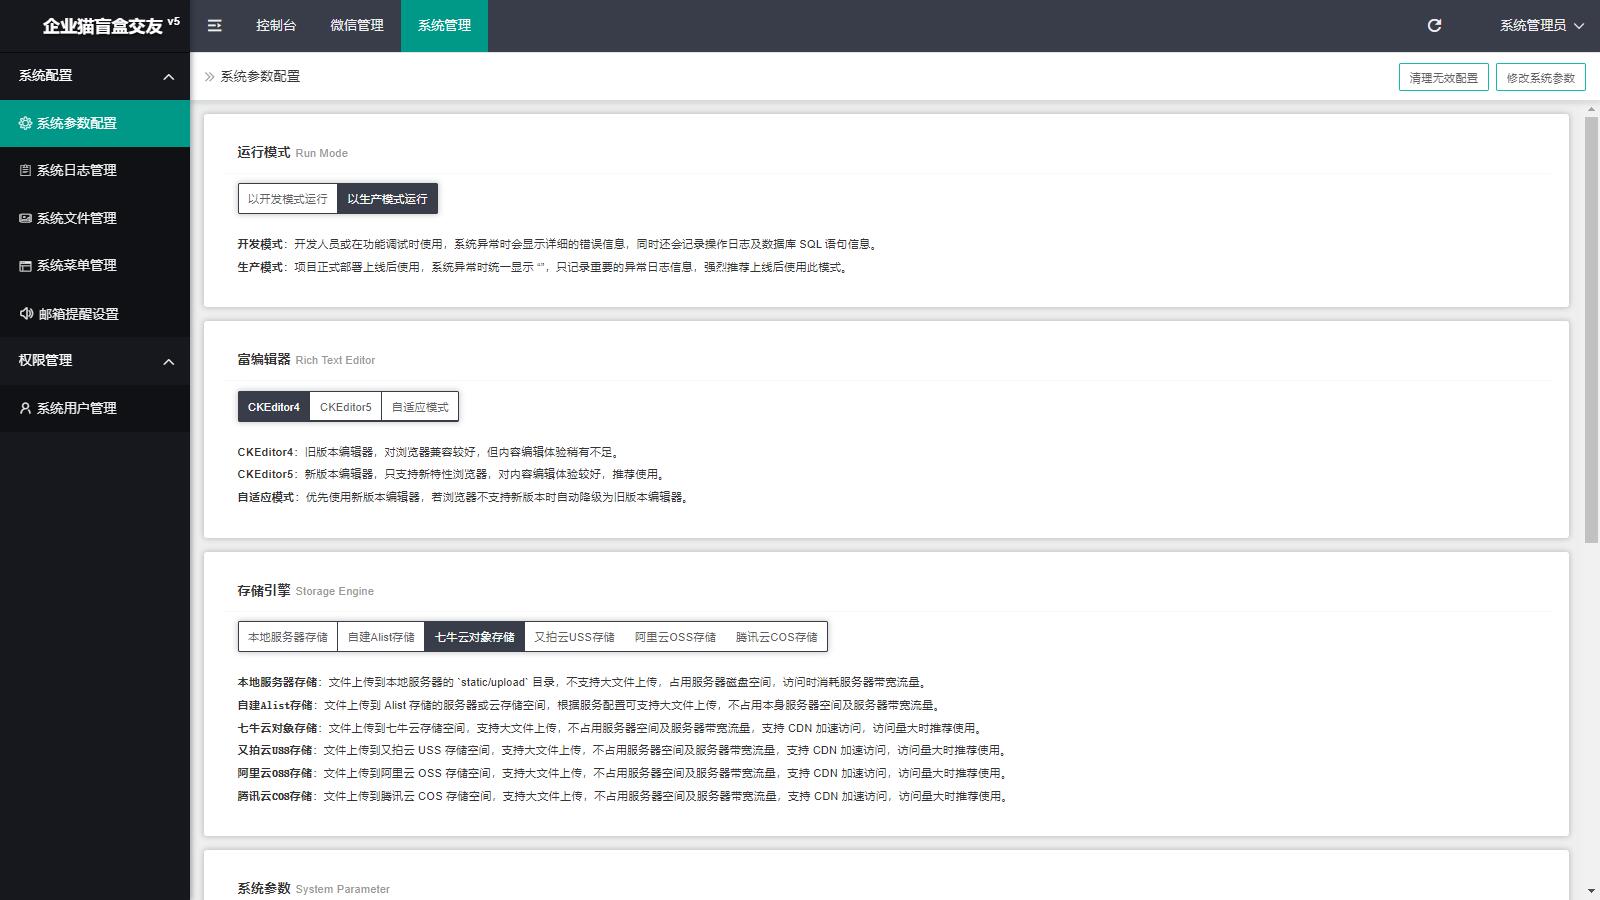This screenshot has height=900, width=1600.
Task: Click the 修改系统参数 button
Action: click(x=1540, y=78)
